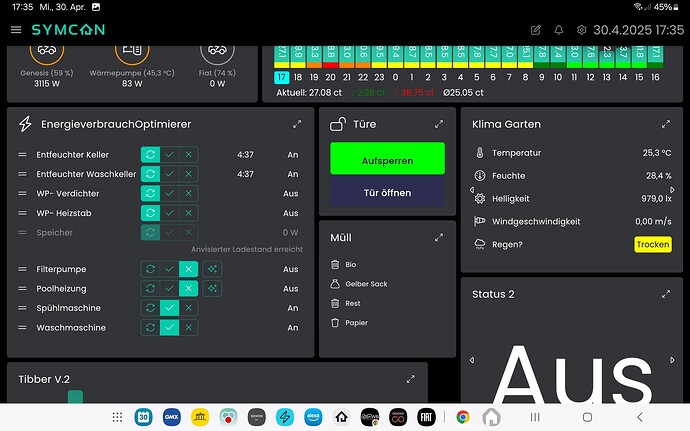This screenshot has width=690, height=431.
Task: Select hour 20 in price chart
Action: [x=330, y=77]
